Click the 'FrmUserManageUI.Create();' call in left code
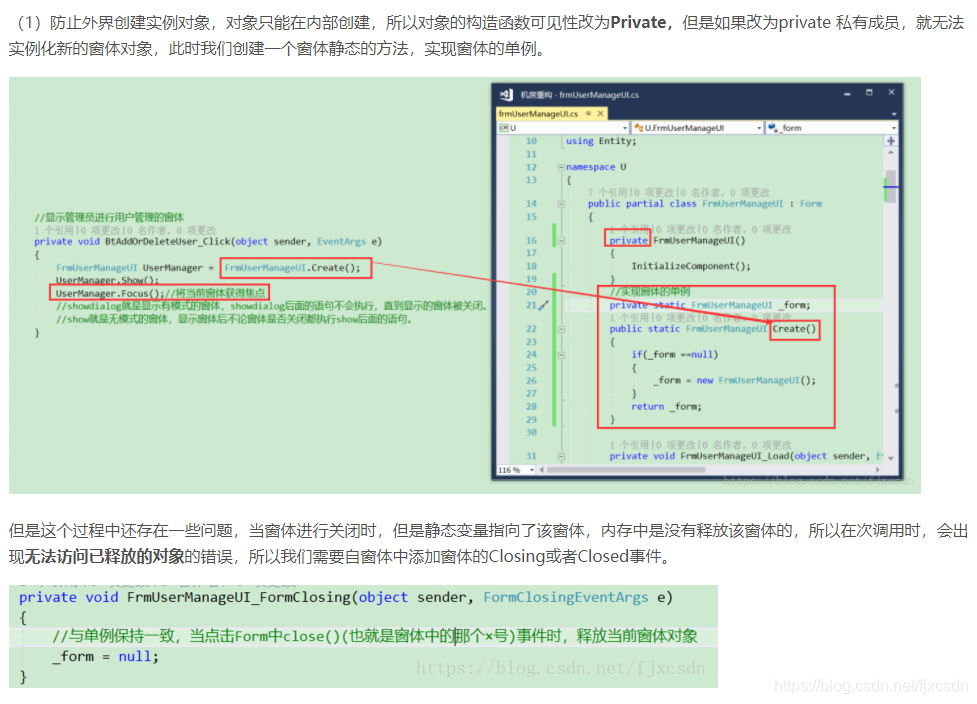977x704 pixels. (x=292, y=268)
